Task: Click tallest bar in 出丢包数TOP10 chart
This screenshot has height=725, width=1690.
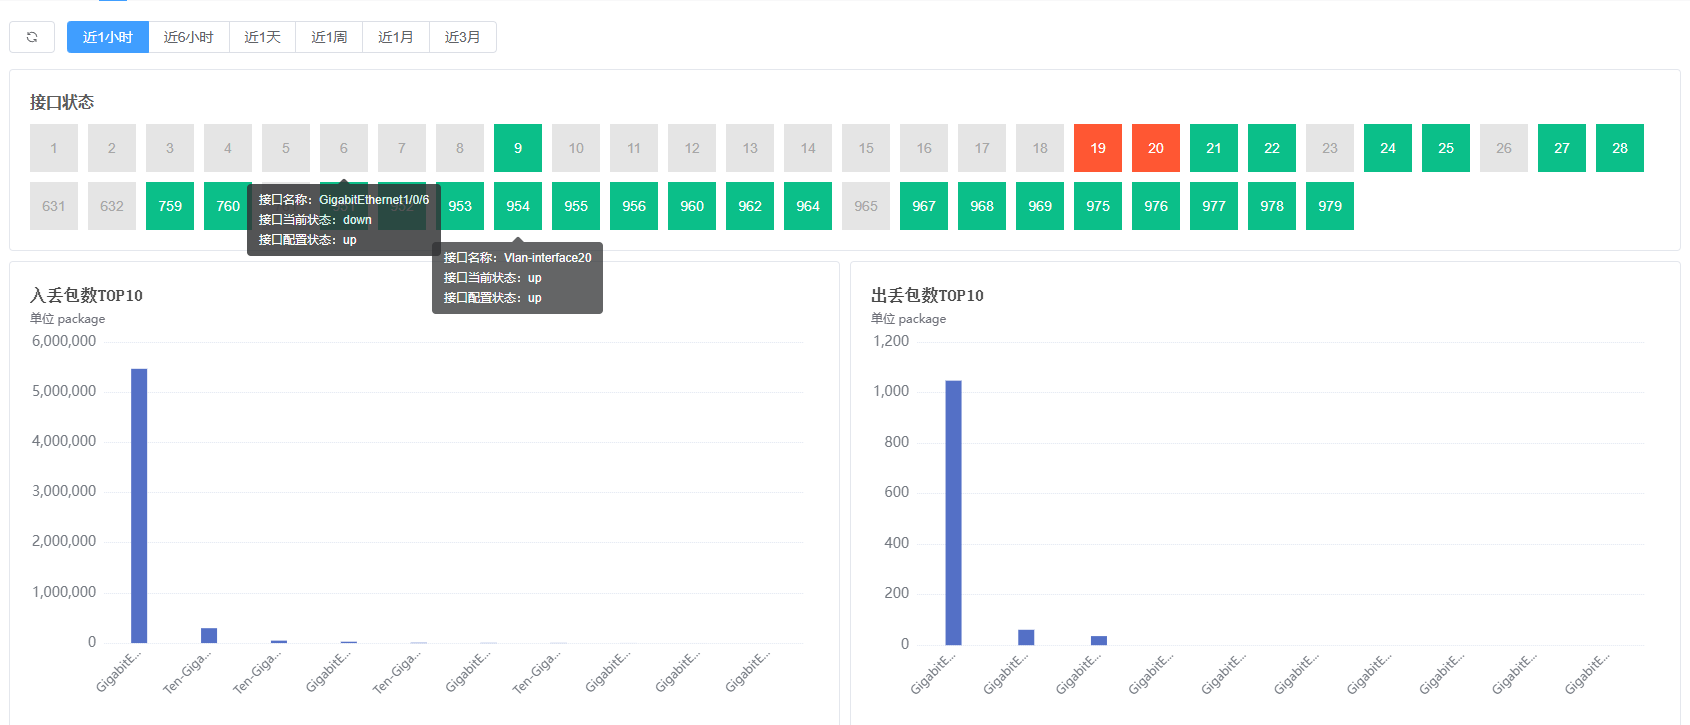Action: 953,513
